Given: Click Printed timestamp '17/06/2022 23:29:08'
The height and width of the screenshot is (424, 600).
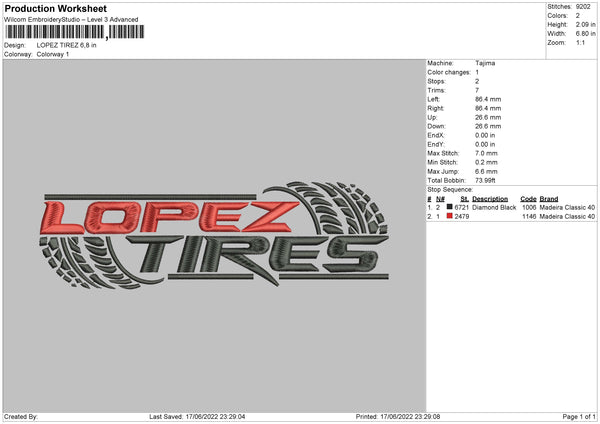Looking at the screenshot, I should (410, 417).
